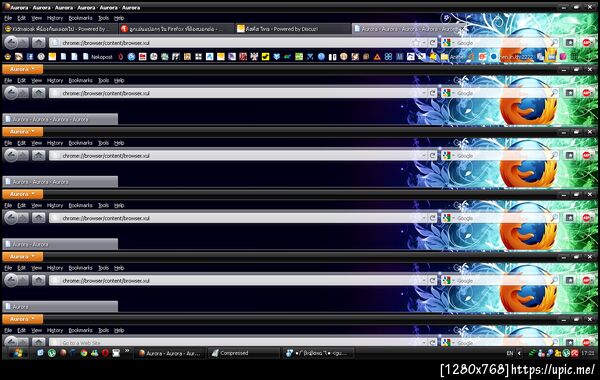Viewport: 600px width, 380px height.
Task: Switch to the 'Powered by Discuz!' tab
Action: (292, 29)
